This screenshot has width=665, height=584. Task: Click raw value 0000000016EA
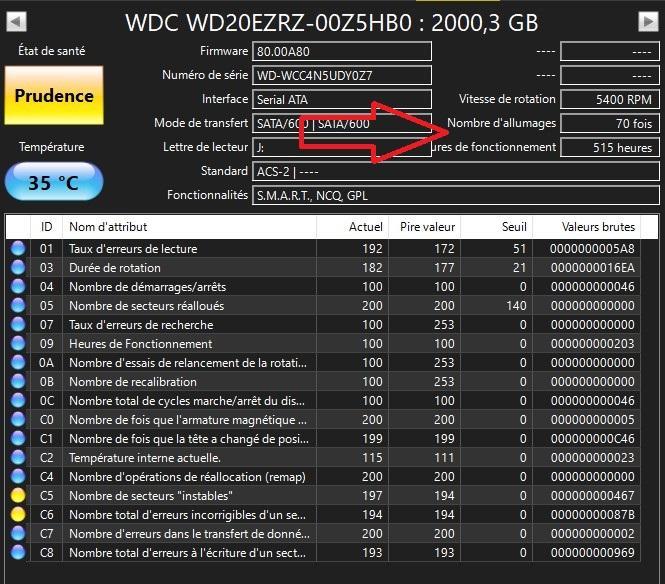(592, 268)
